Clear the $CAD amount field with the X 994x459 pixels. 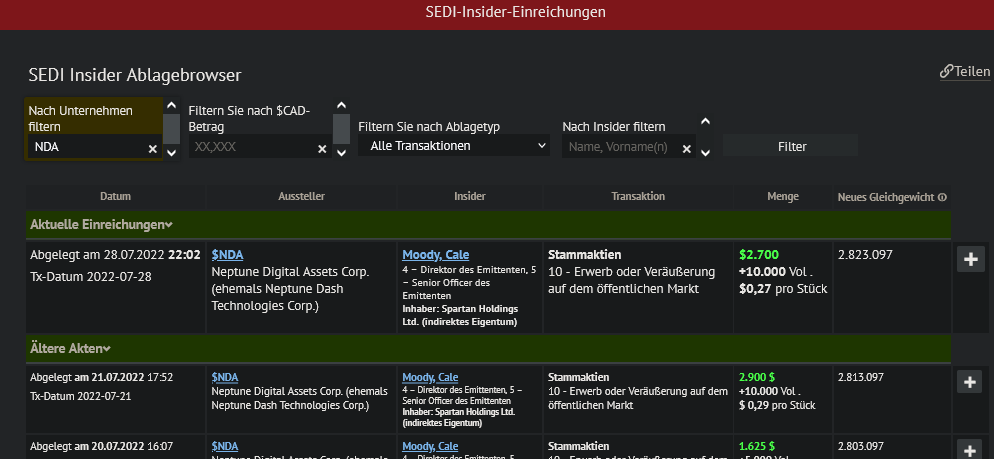[322, 148]
